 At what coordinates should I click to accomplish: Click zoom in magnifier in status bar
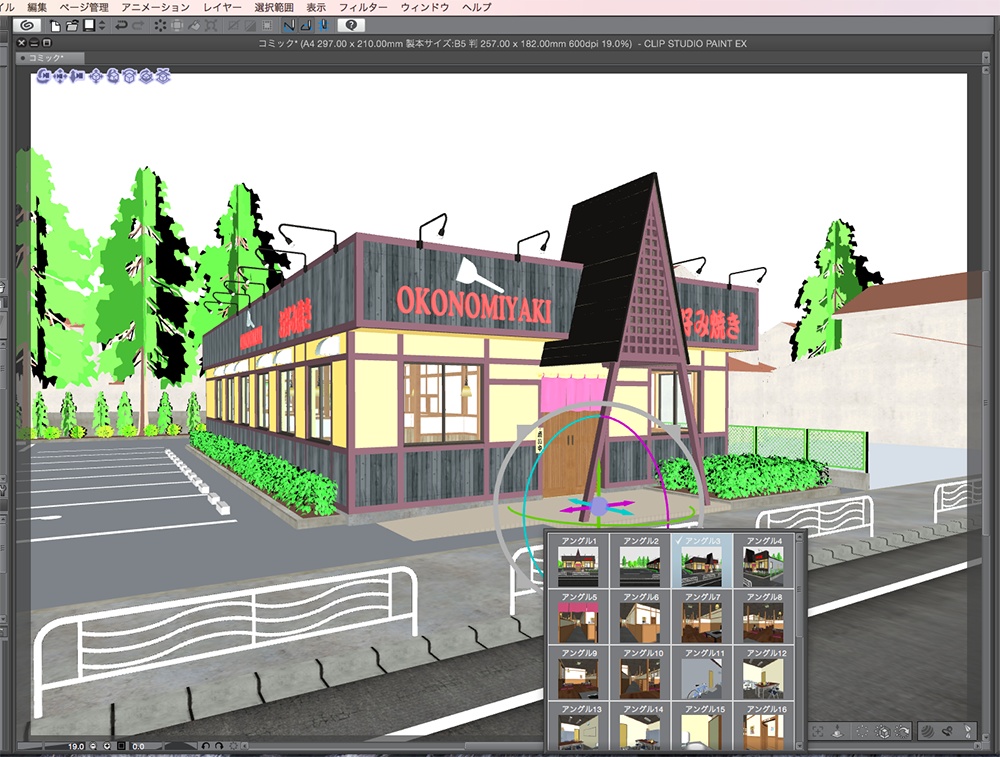(x=107, y=746)
